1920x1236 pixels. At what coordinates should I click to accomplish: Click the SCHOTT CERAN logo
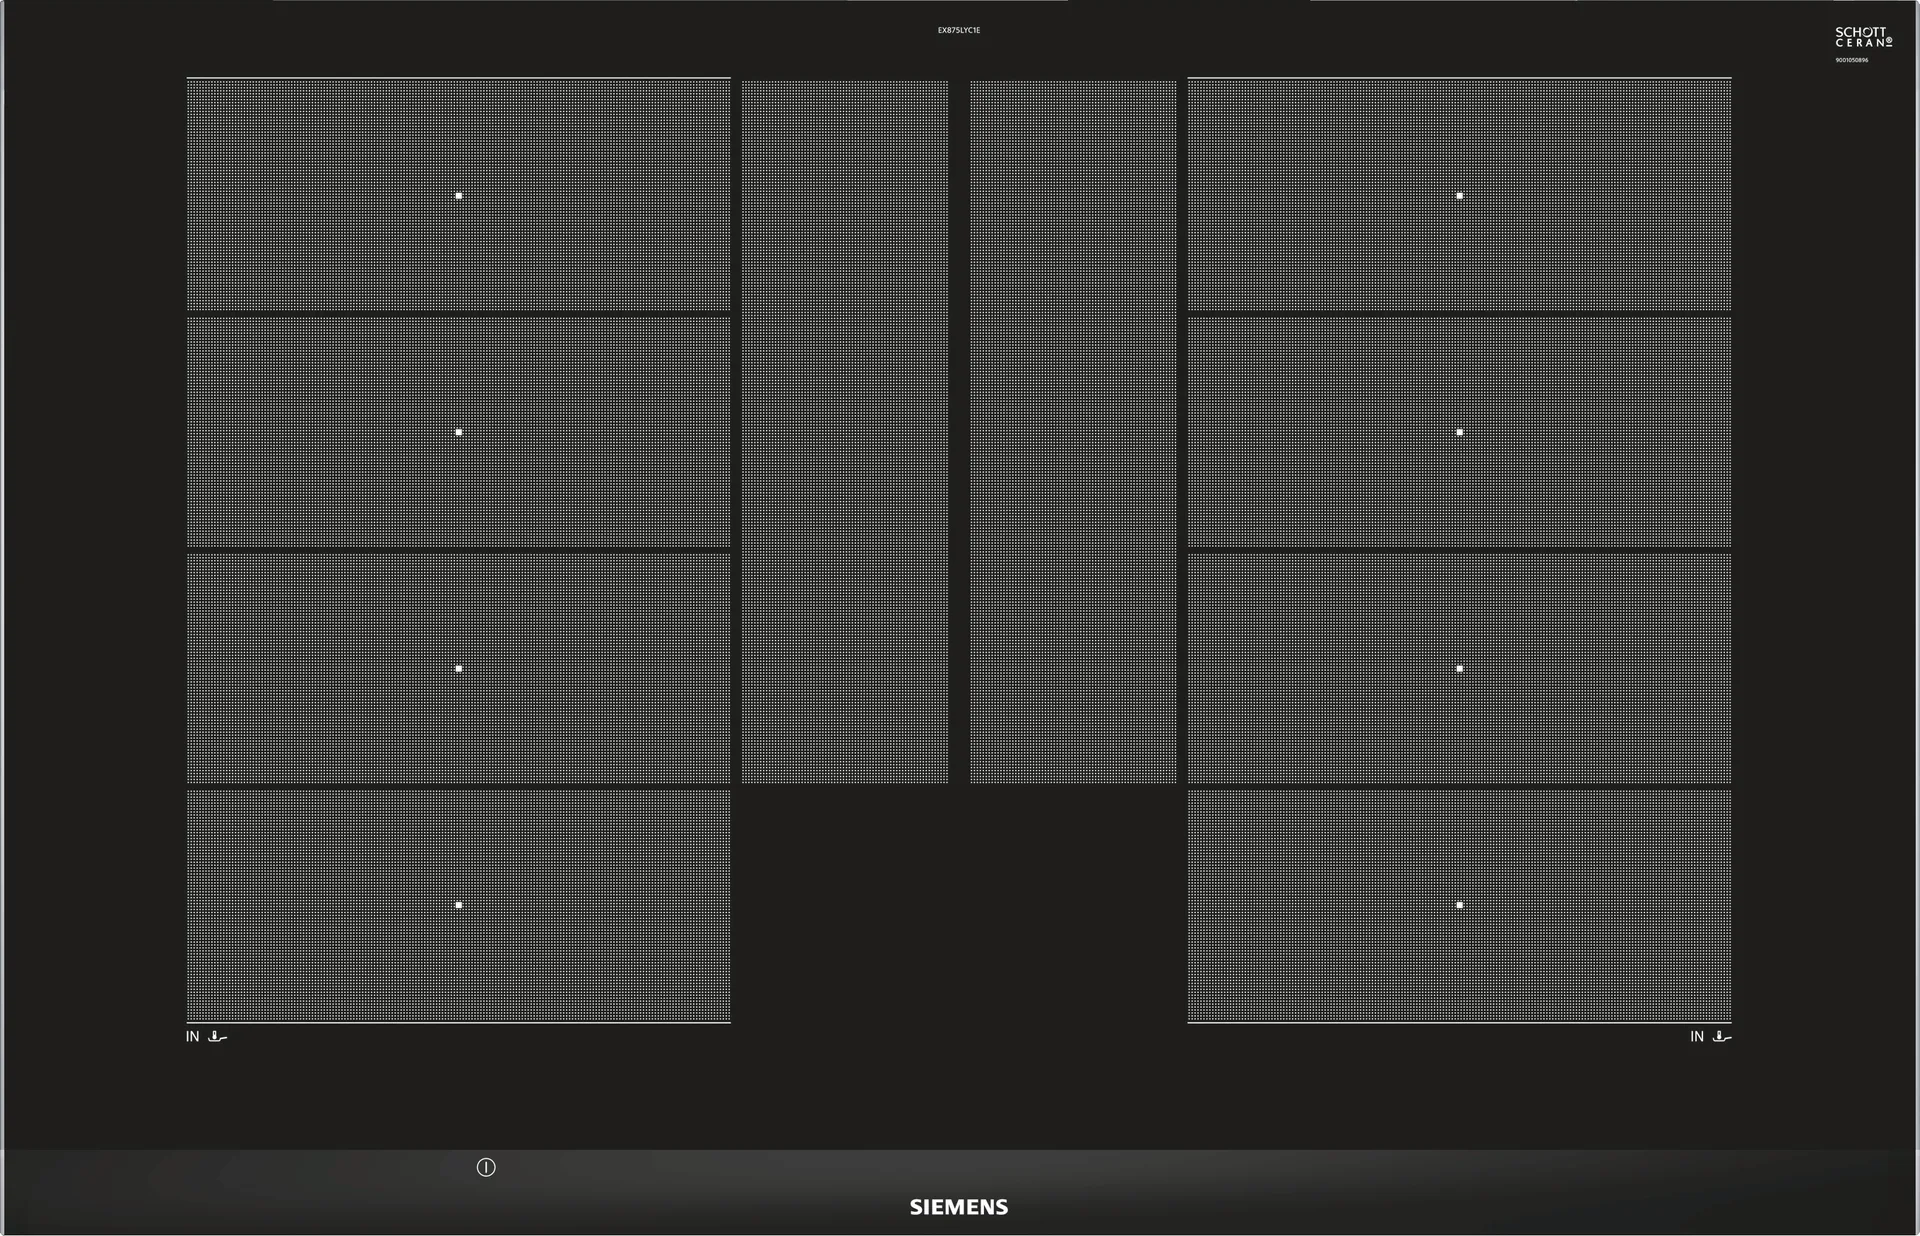(x=1862, y=37)
